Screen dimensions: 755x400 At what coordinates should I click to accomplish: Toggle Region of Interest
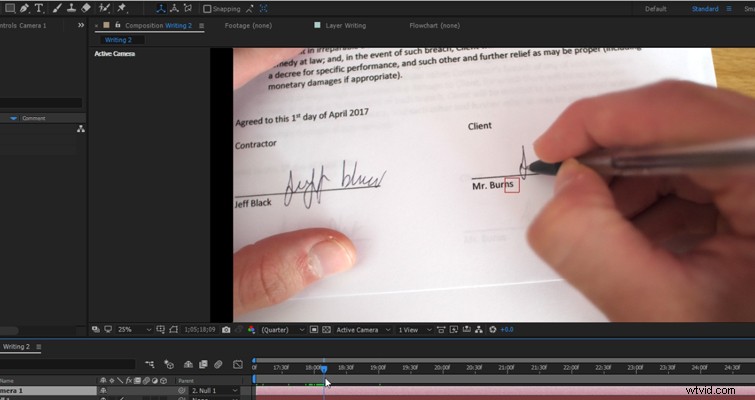click(x=314, y=330)
